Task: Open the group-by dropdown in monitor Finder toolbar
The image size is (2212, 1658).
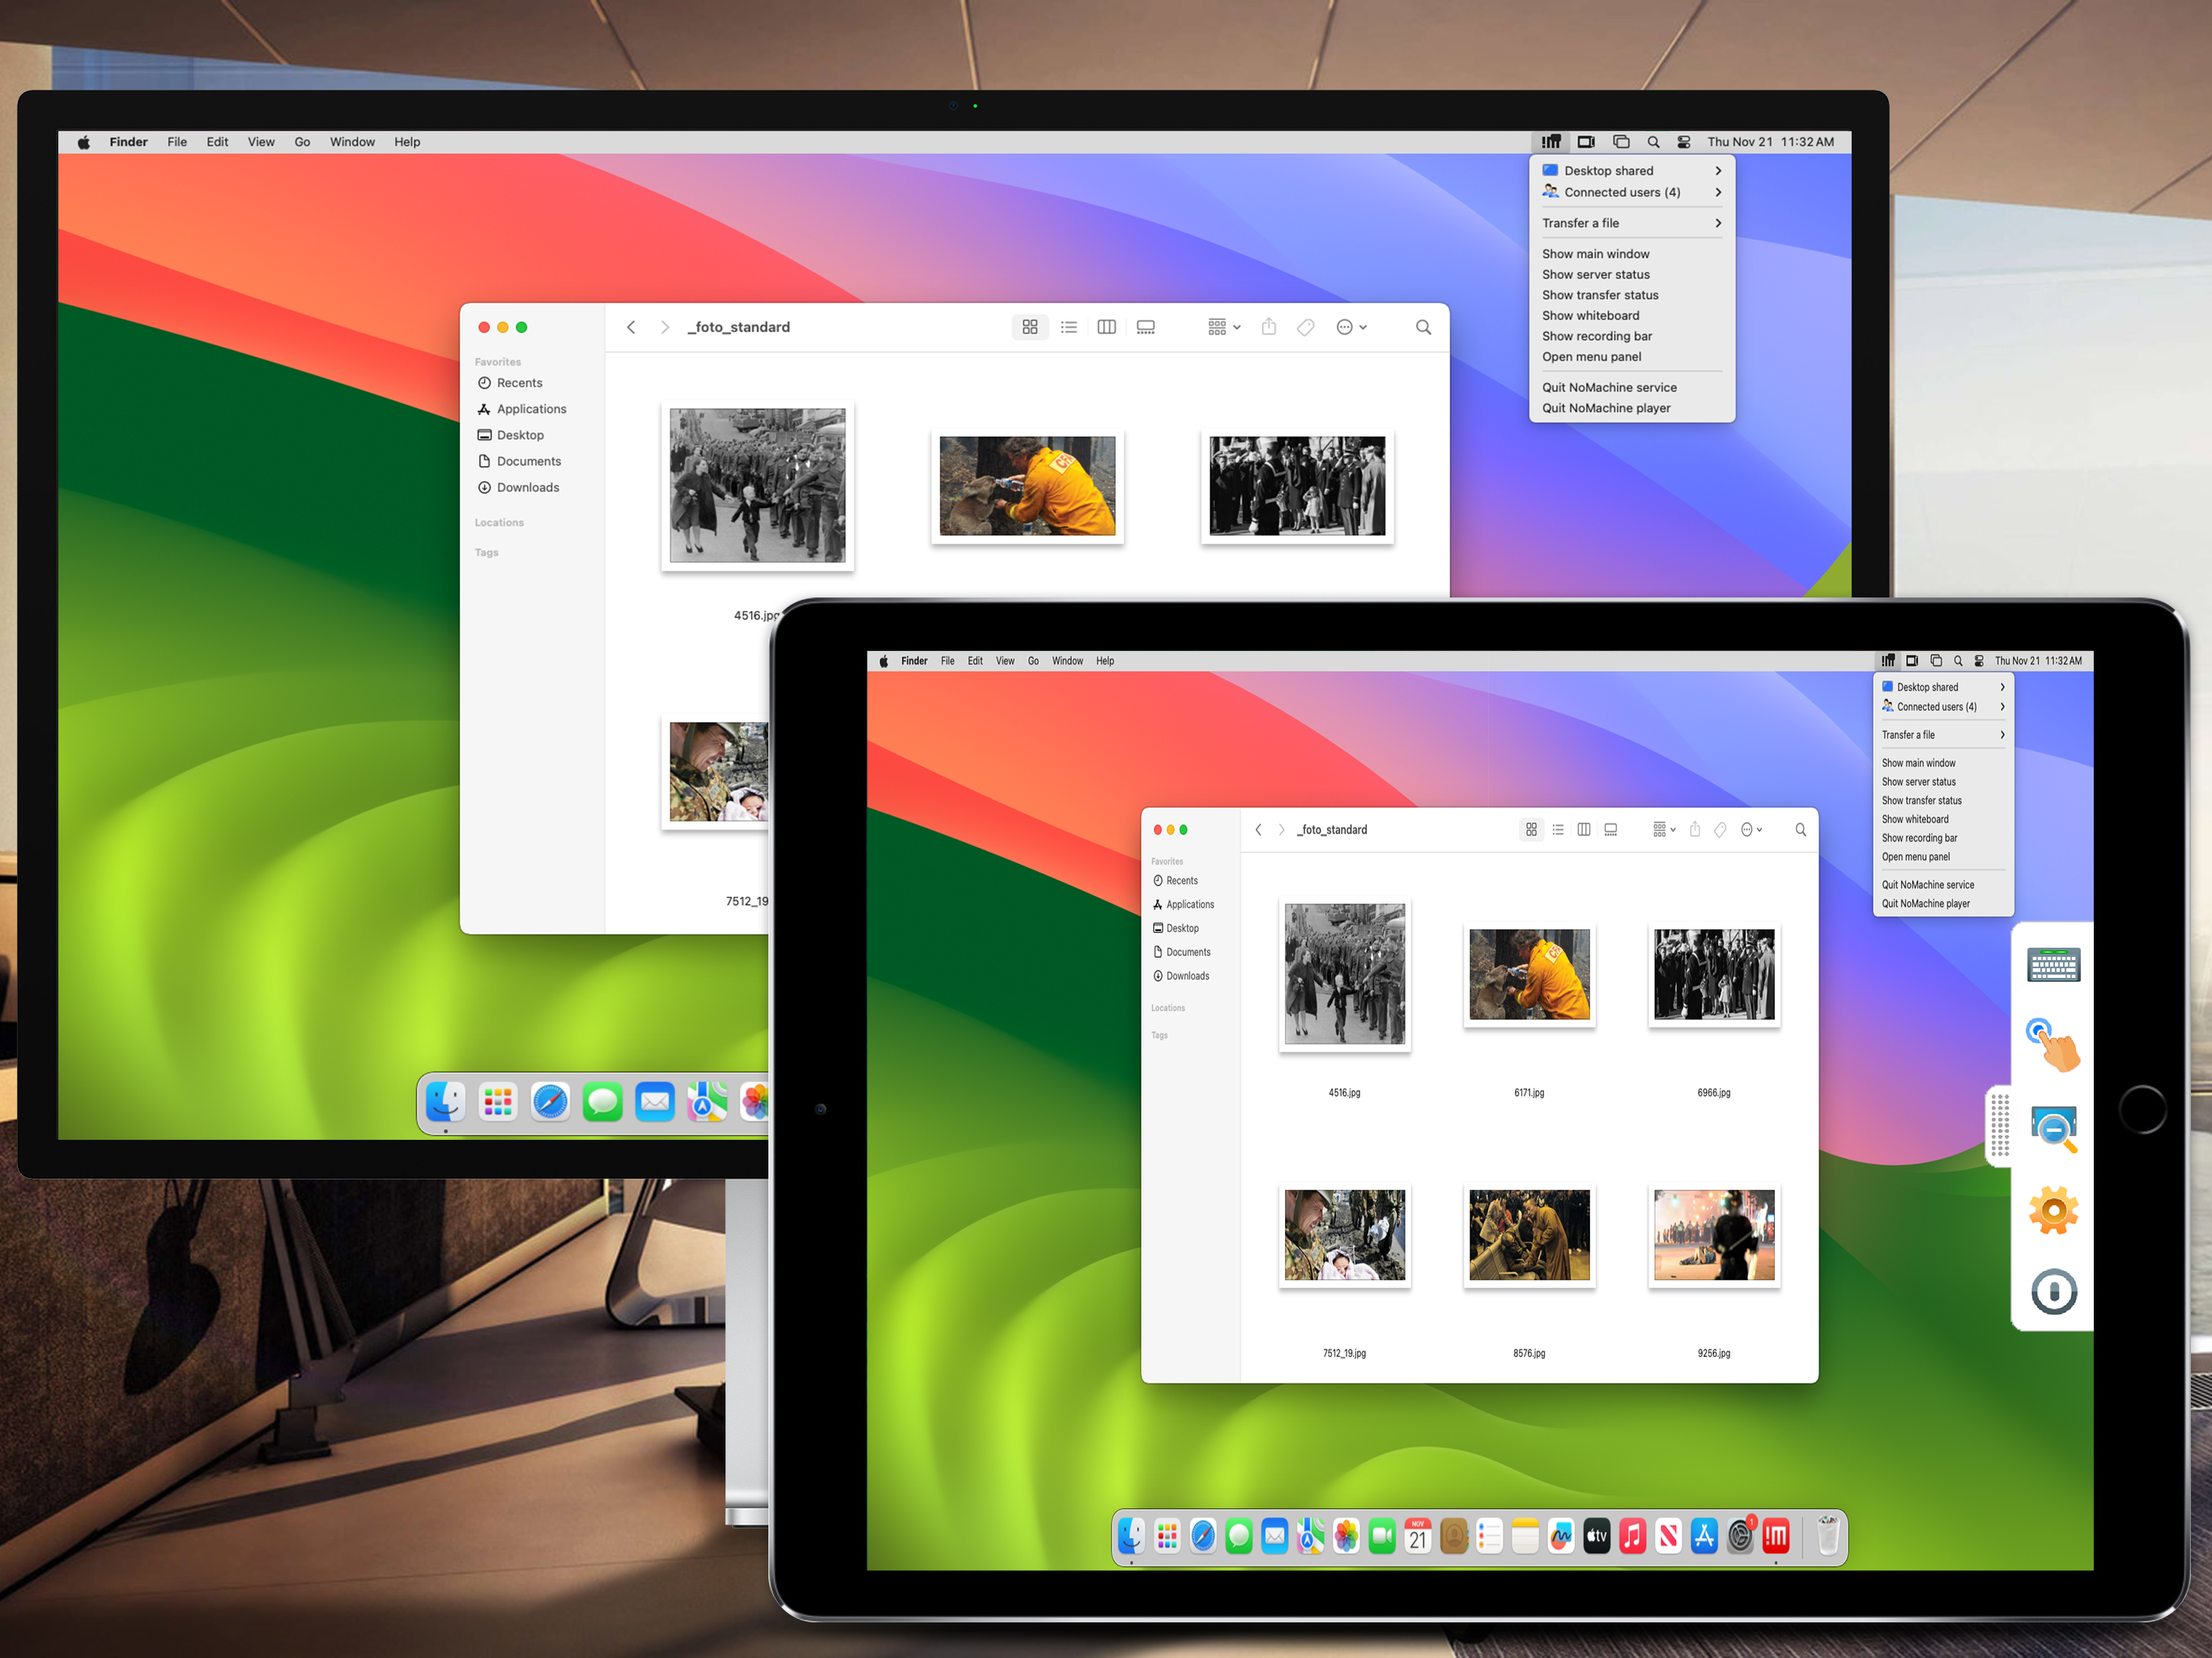Action: pyautogui.click(x=1223, y=327)
